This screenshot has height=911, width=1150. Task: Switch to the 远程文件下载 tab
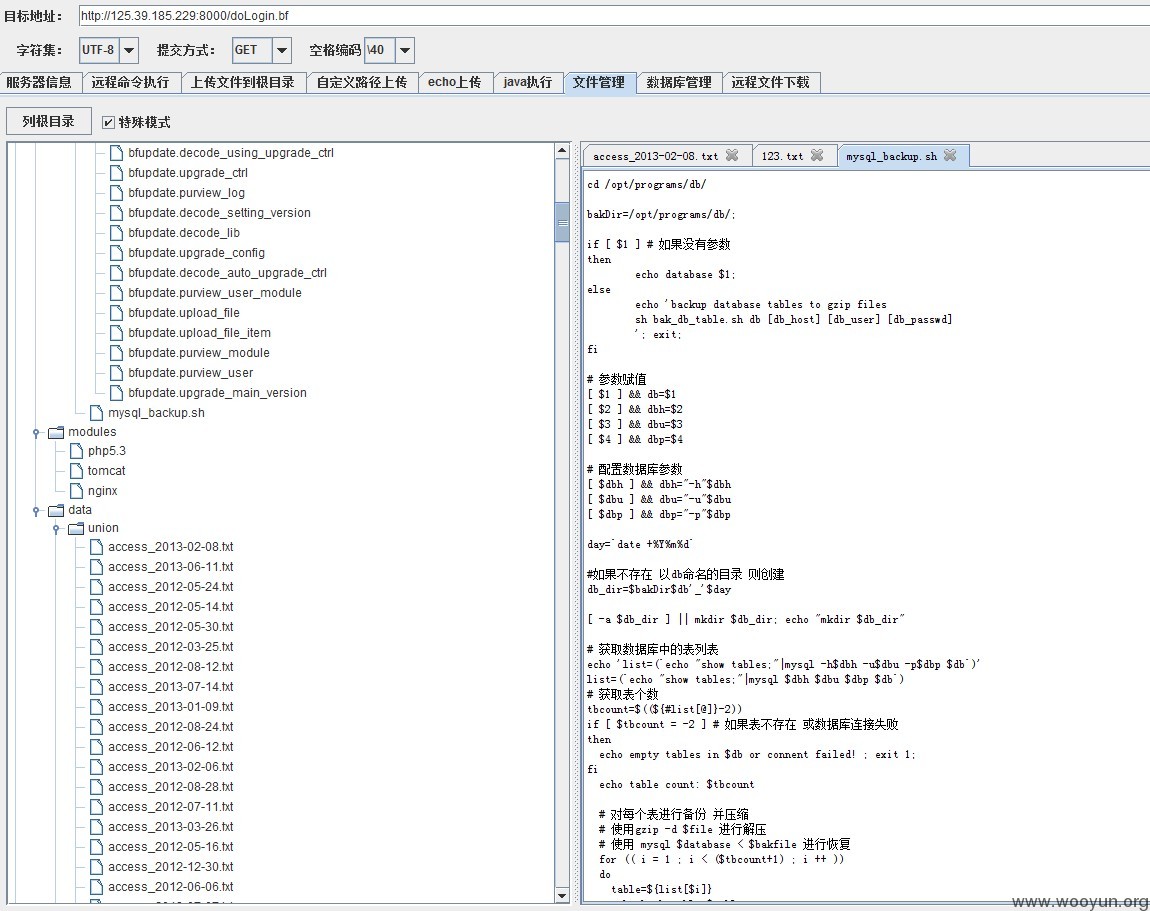coord(771,82)
